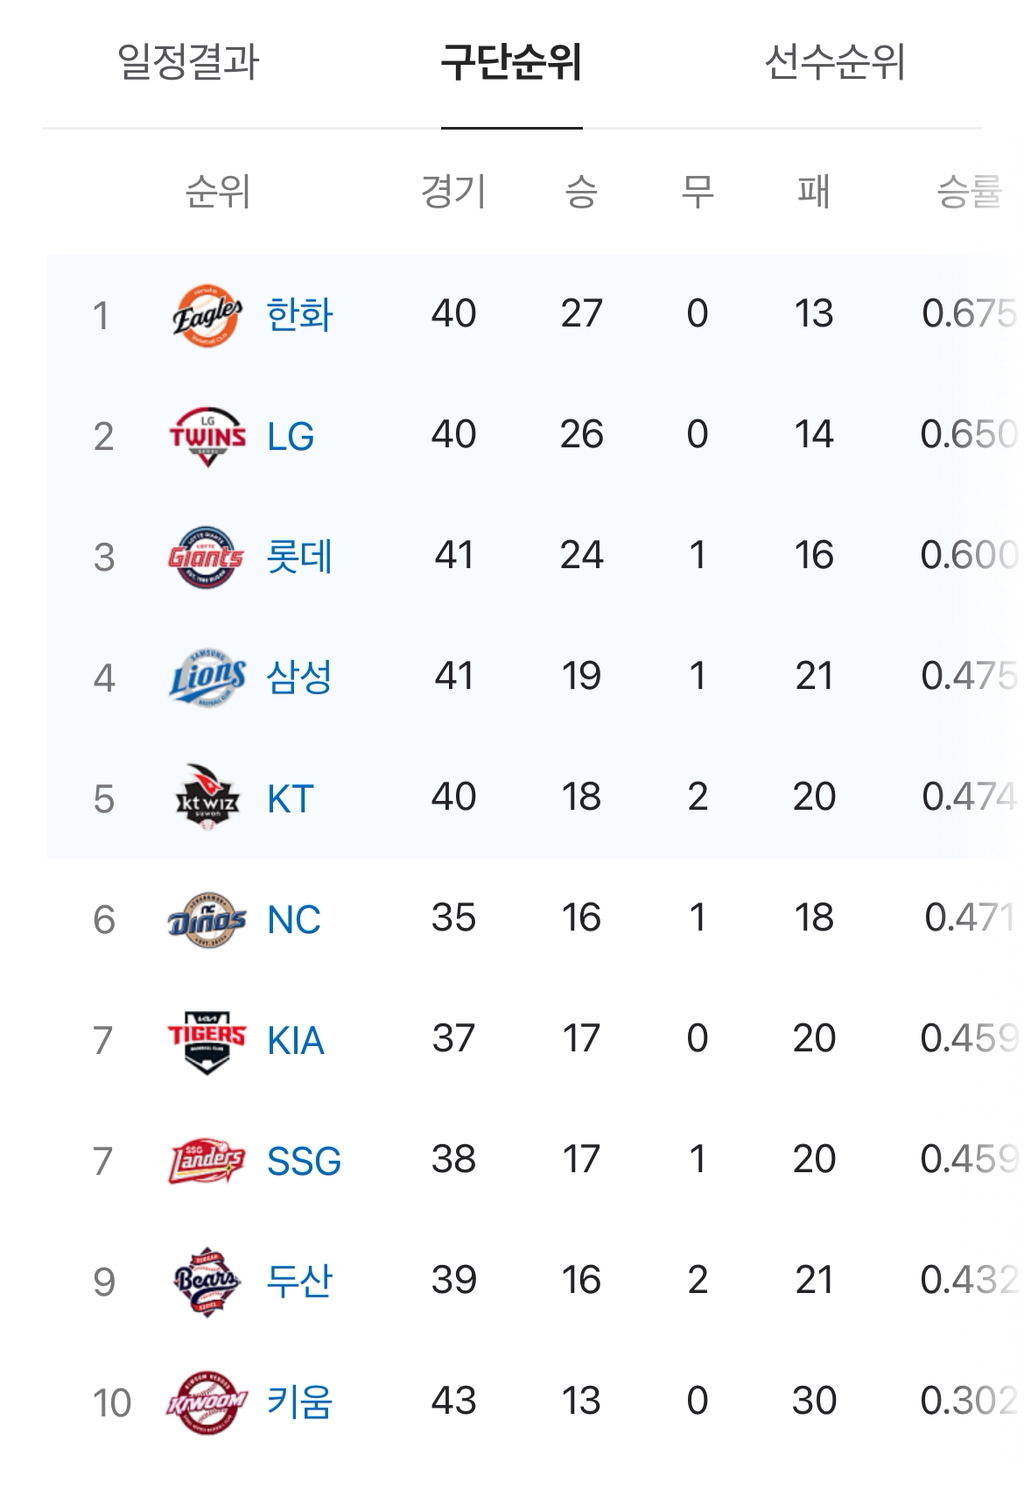Open the 두산 team link

(x=299, y=1281)
